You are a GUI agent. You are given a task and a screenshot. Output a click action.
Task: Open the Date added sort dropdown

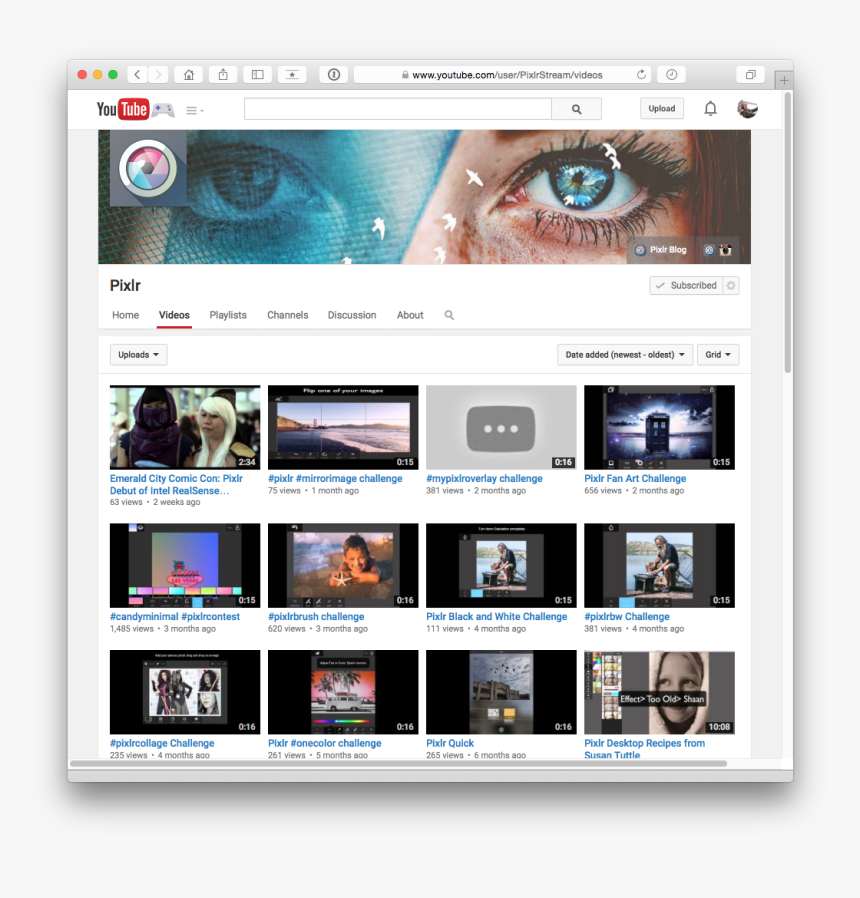(x=625, y=355)
